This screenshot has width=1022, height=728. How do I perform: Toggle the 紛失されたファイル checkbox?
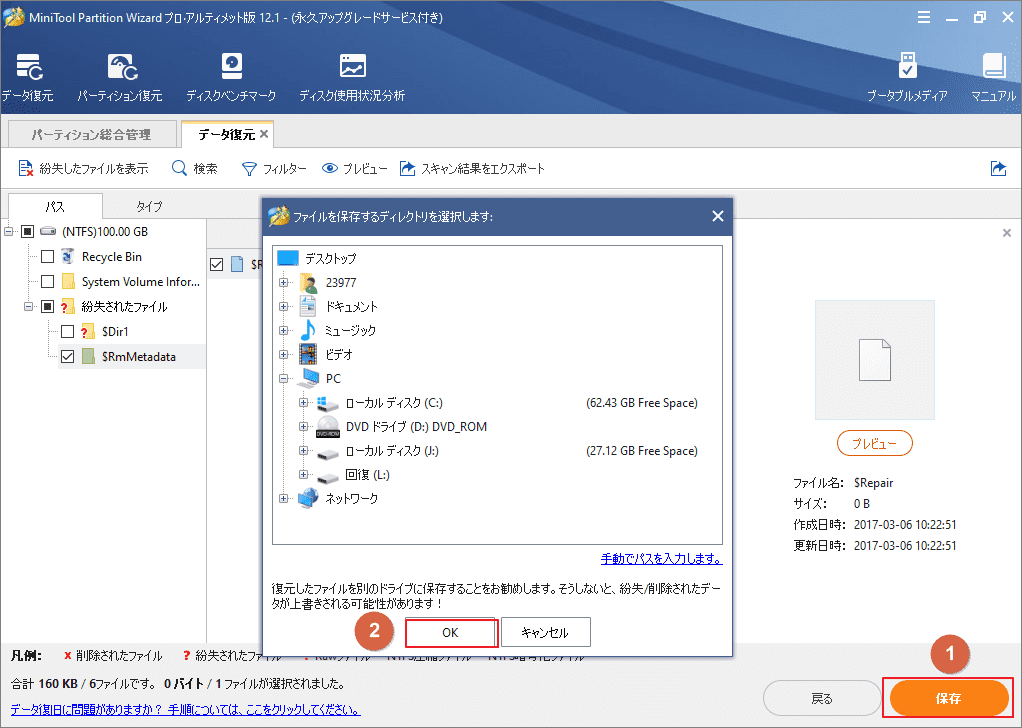coord(48,306)
